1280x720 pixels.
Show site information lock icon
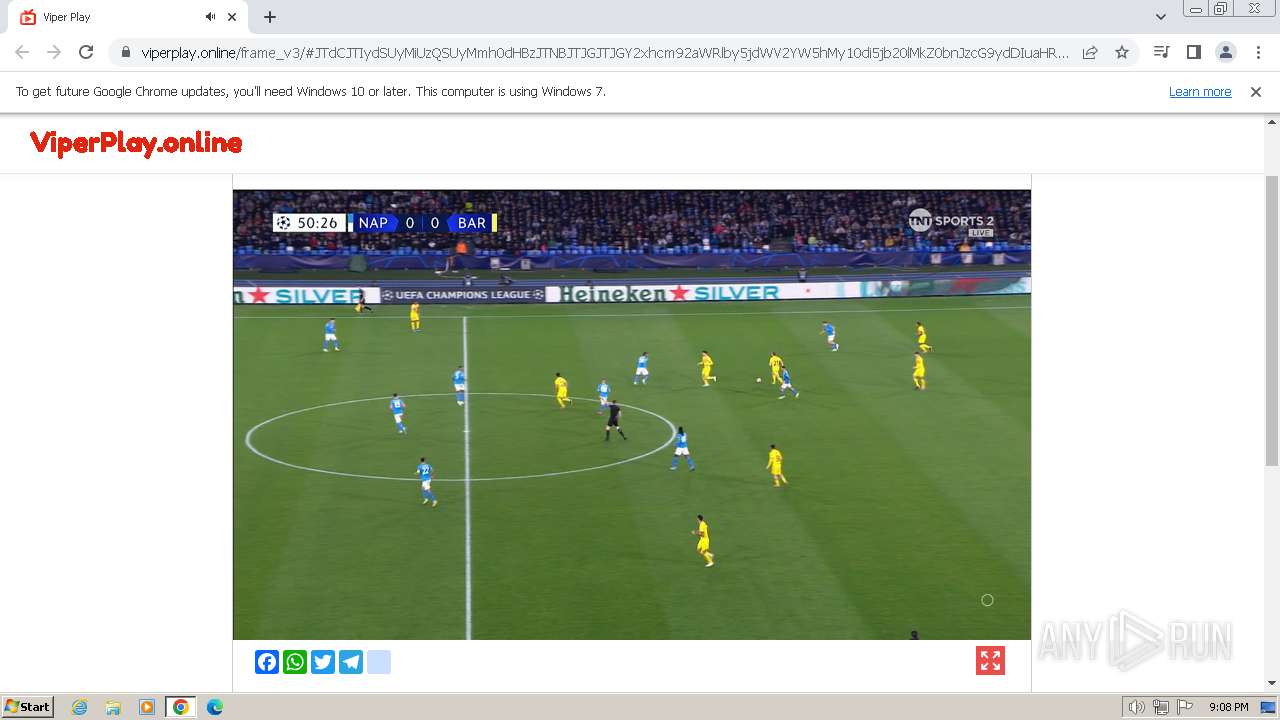125,52
